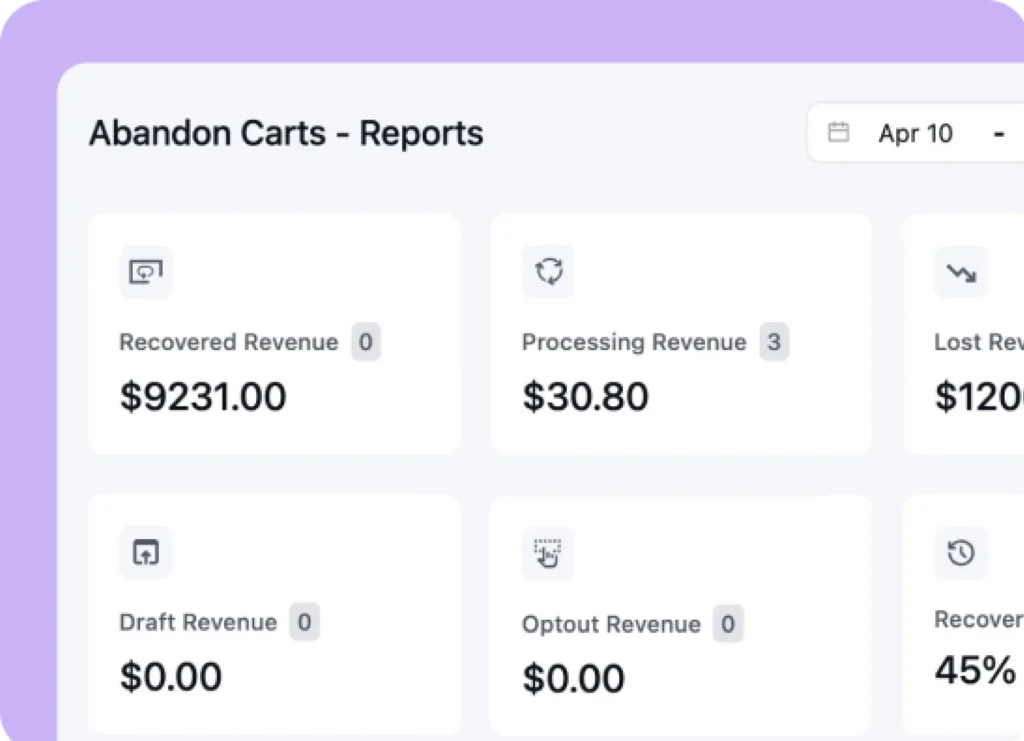Viewport: 1024px width, 741px height.
Task: Click the $30.80 processing revenue value
Action: tap(585, 396)
